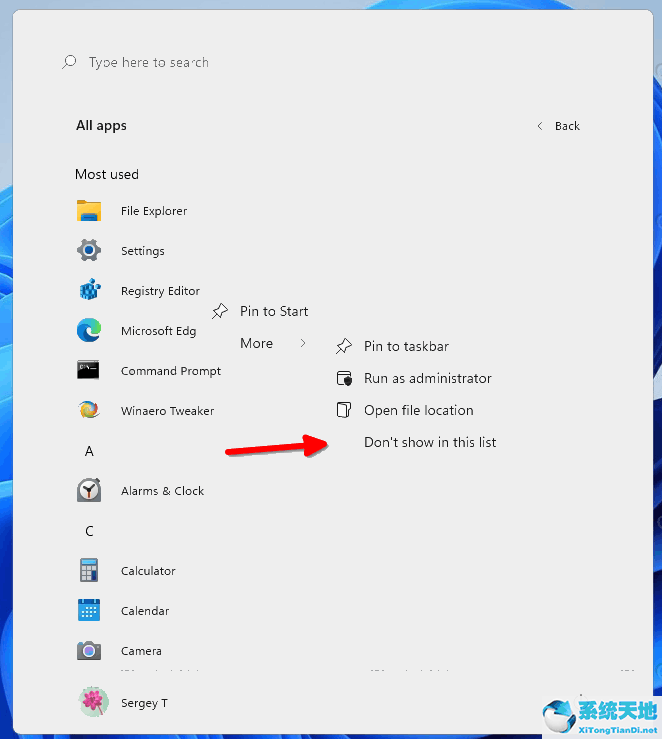Choose Open file location
Viewport: 662px width, 739px height.
pos(418,410)
